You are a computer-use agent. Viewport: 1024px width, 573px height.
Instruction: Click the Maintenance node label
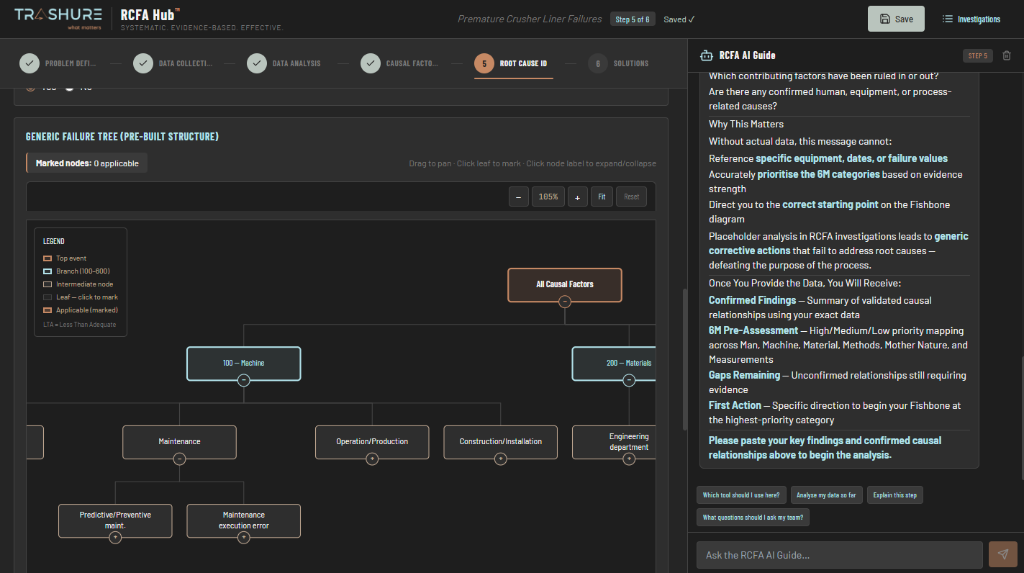pos(180,442)
